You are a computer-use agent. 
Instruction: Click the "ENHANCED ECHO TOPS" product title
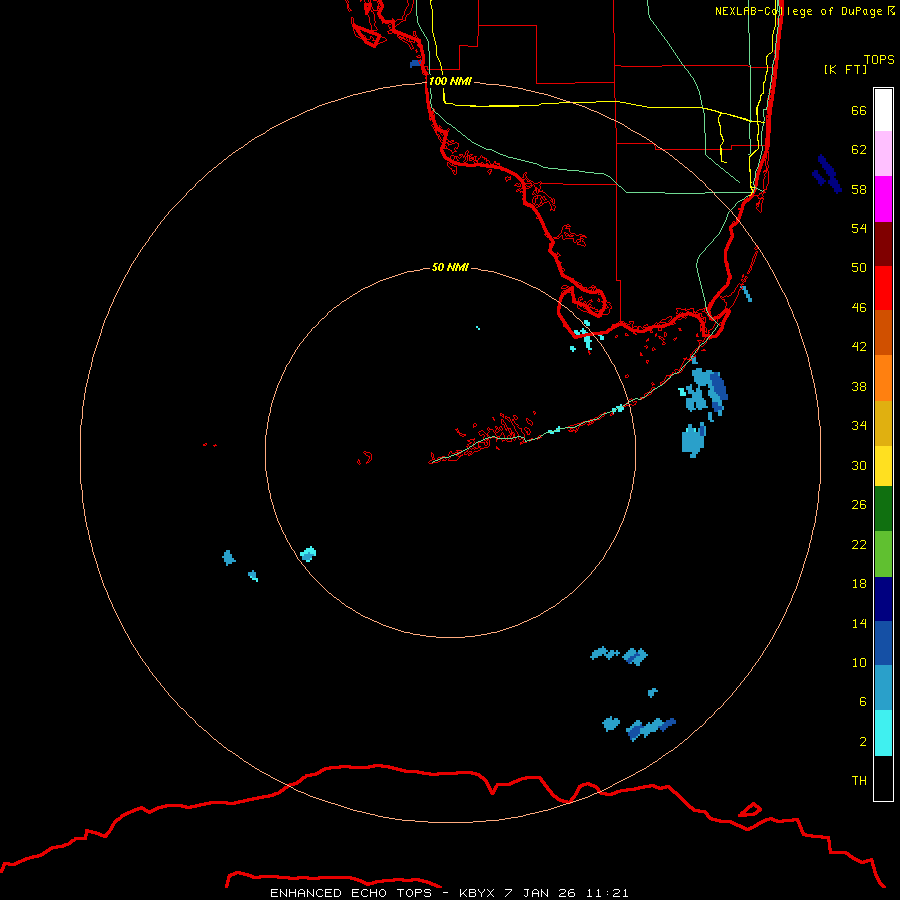pyautogui.click(x=351, y=893)
